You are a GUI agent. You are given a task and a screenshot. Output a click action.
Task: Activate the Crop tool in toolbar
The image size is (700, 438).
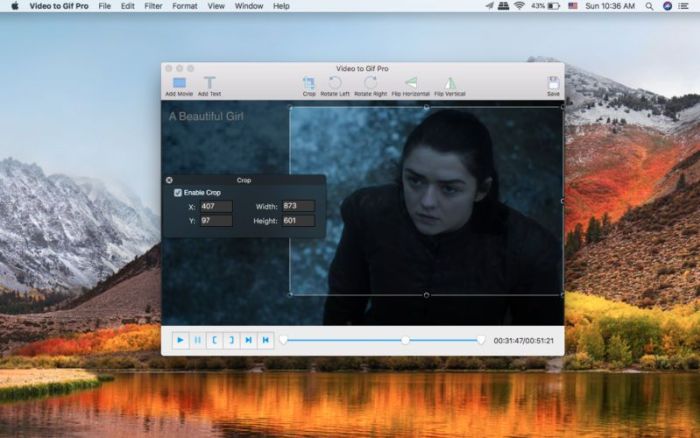pos(309,84)
